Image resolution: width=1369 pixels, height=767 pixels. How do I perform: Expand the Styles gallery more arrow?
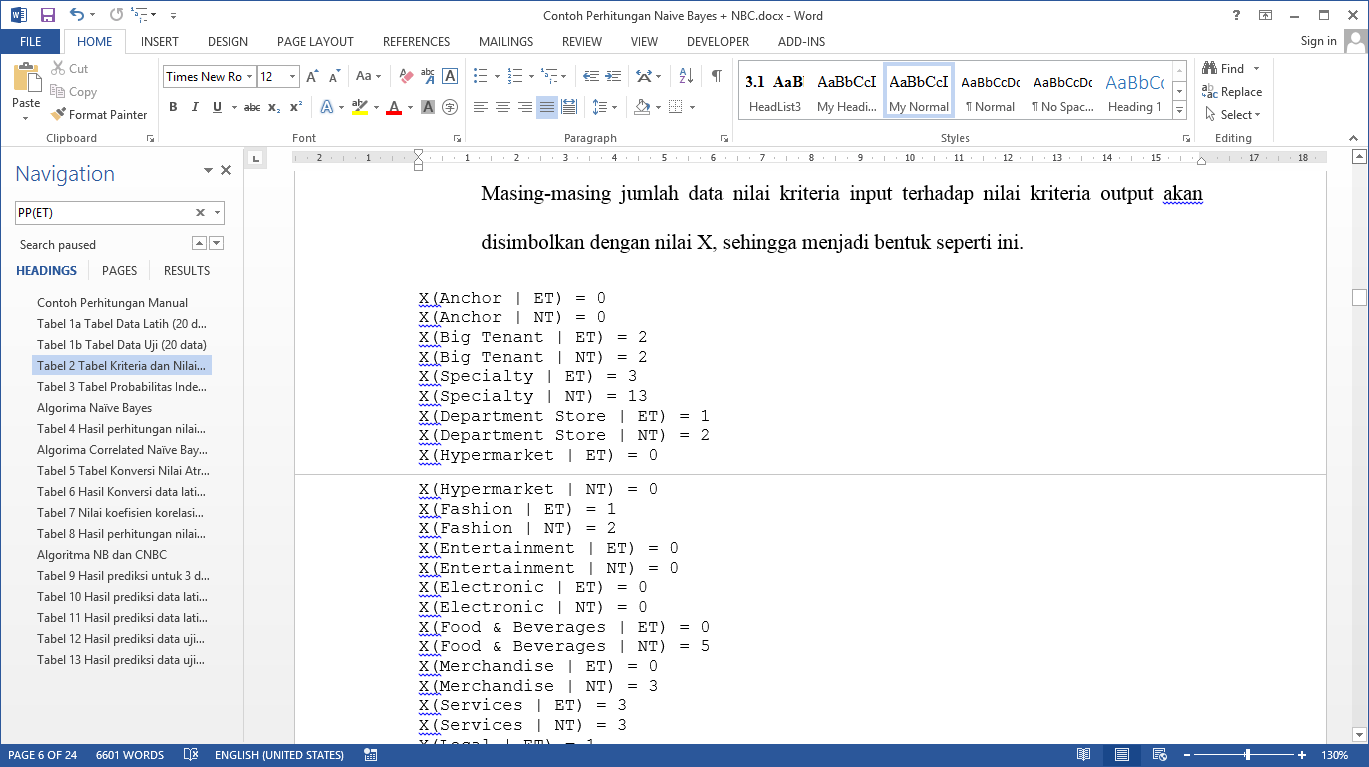coord(1179,108)
